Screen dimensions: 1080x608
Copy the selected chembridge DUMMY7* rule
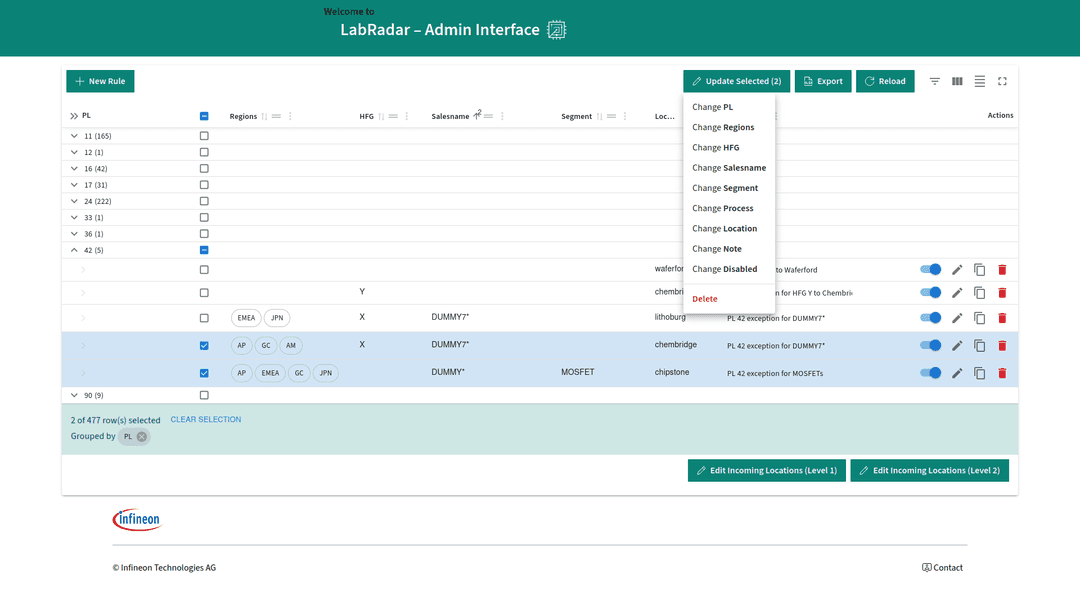pyautogui.click(x=979, y=346)
